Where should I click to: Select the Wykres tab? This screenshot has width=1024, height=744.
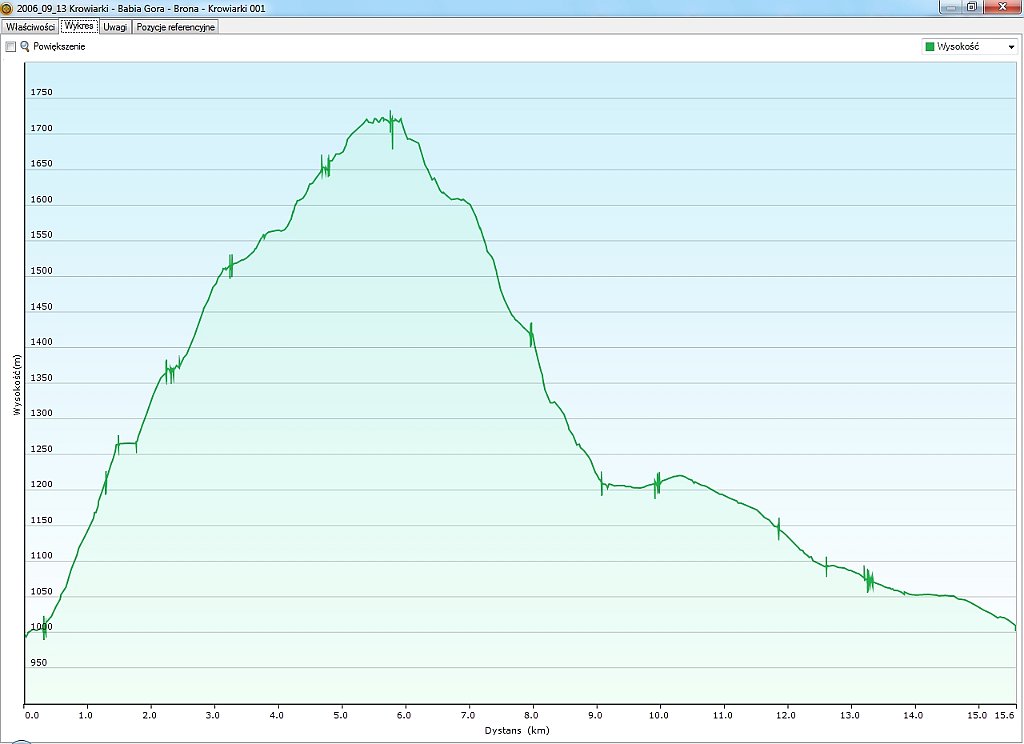(x=79, y=26)
